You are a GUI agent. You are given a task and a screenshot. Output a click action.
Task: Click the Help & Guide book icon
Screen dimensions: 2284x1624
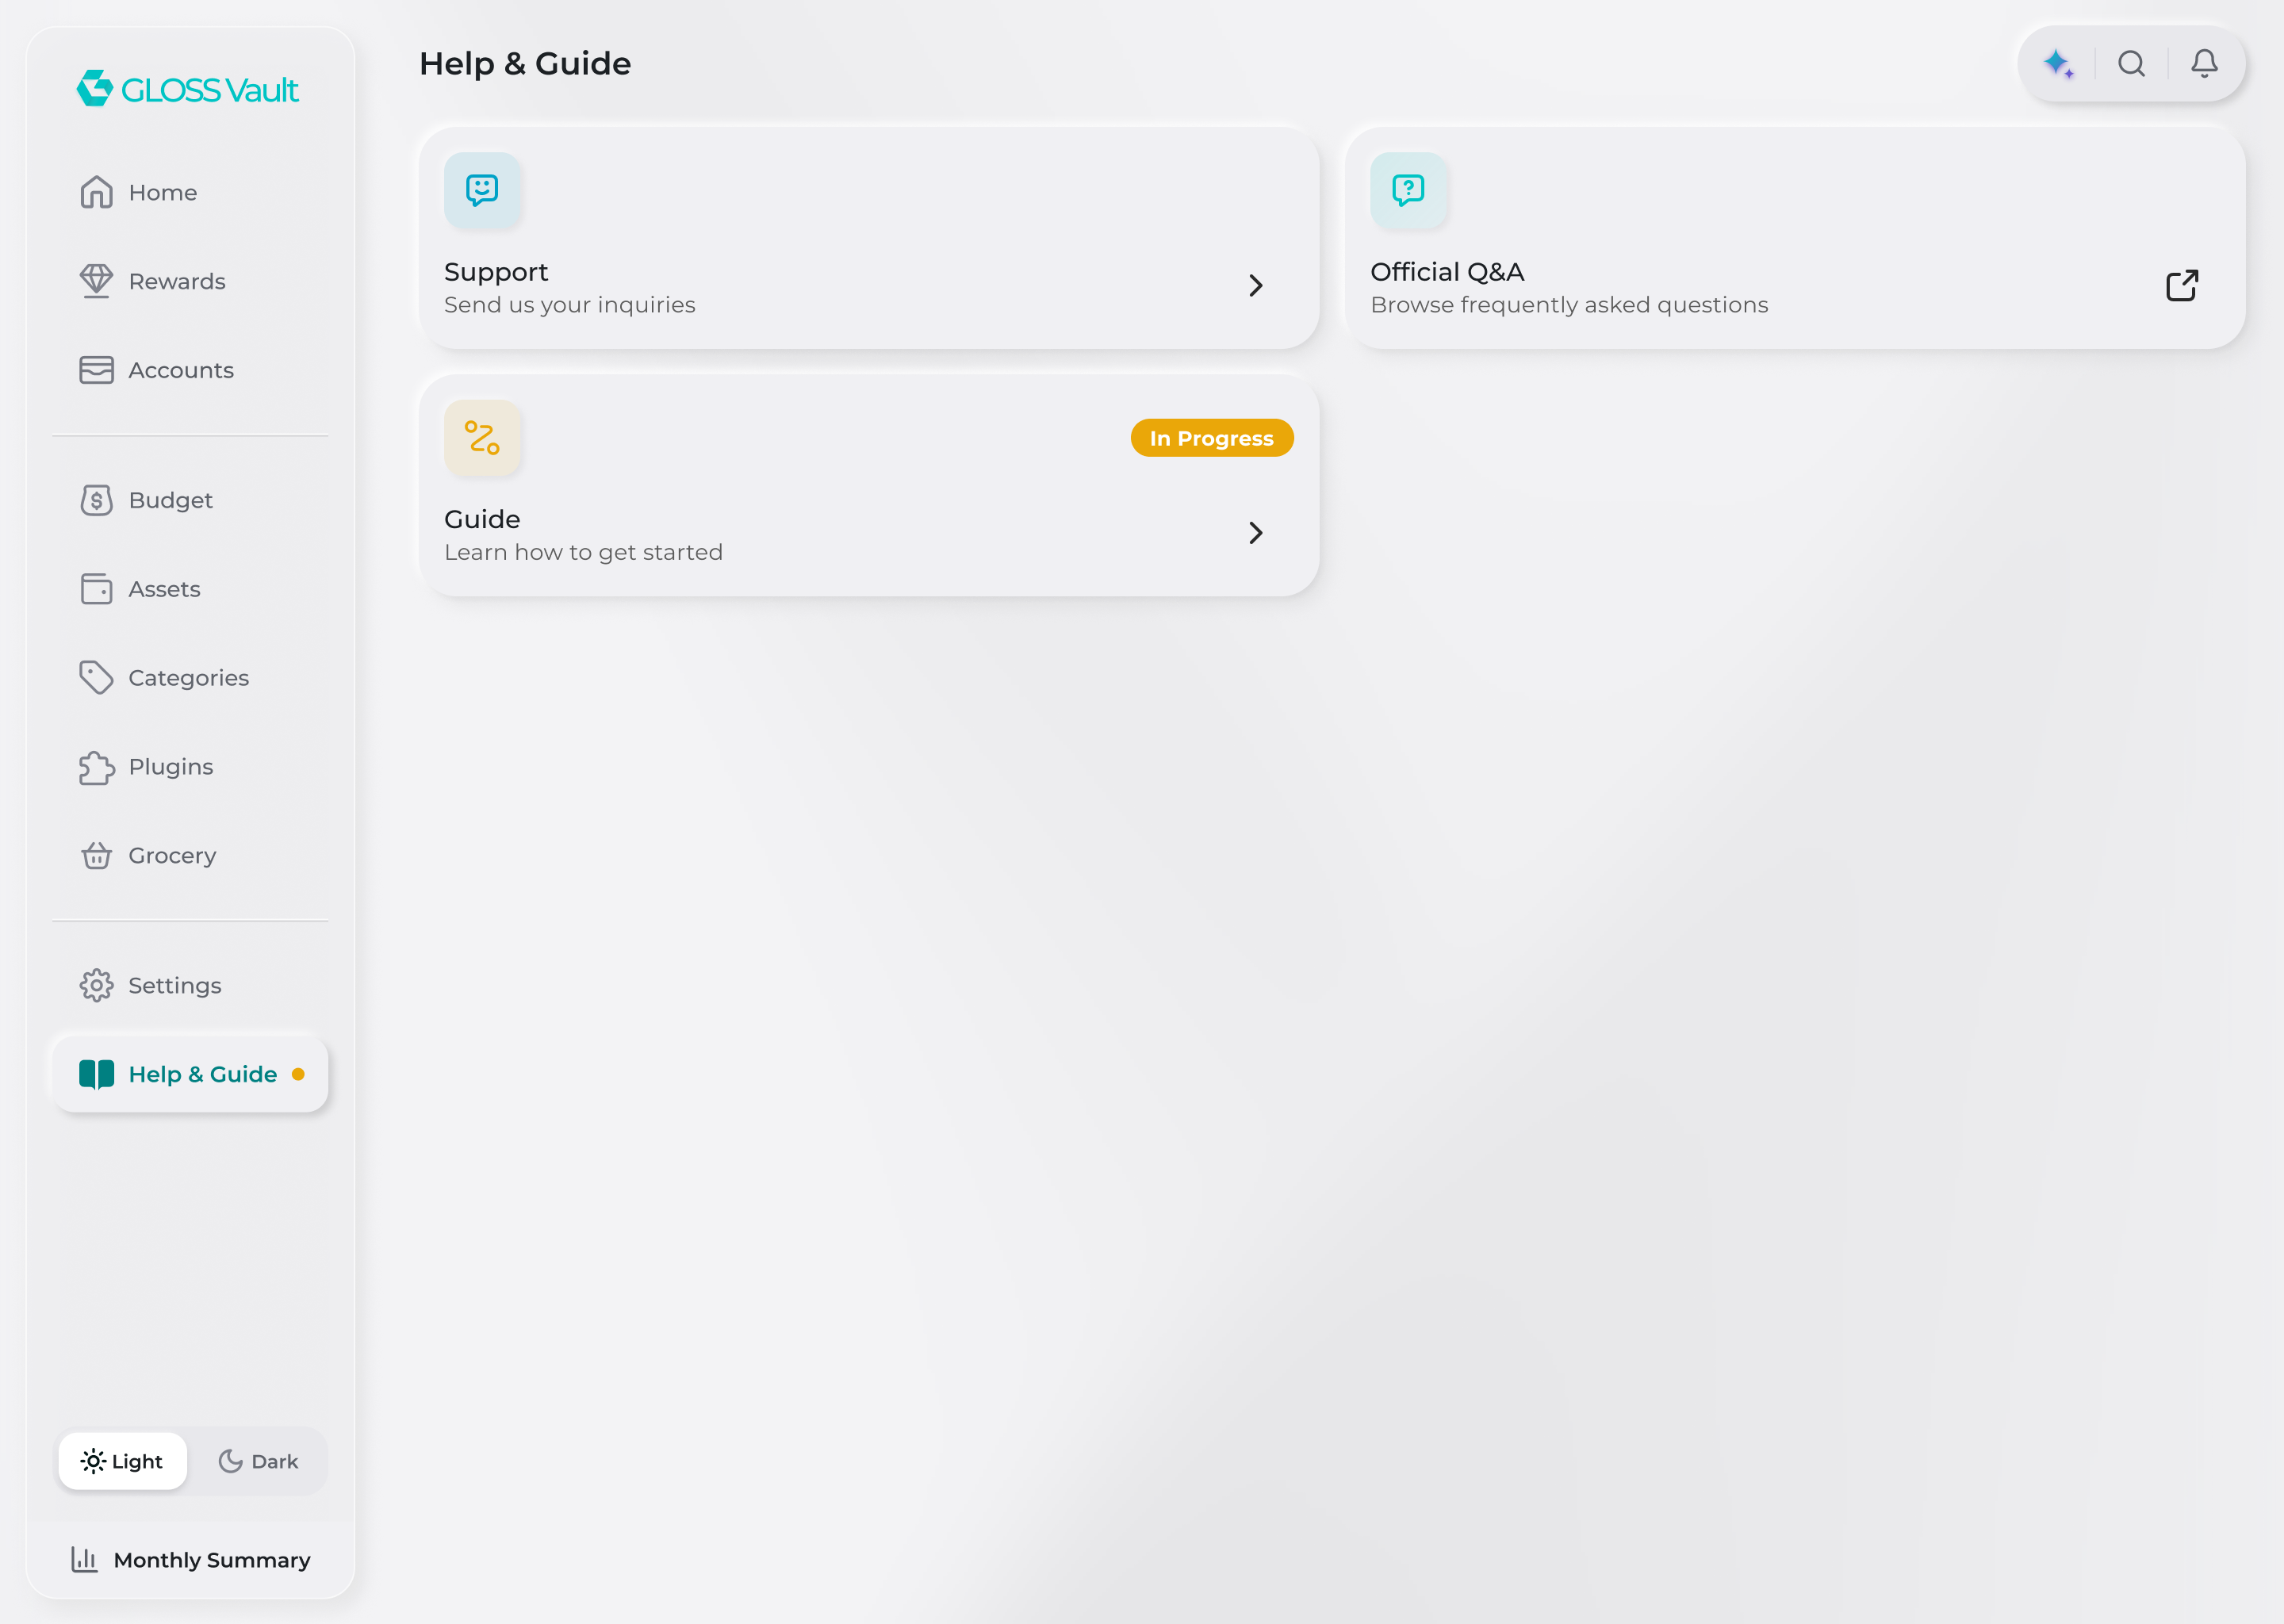[96, 1074]
